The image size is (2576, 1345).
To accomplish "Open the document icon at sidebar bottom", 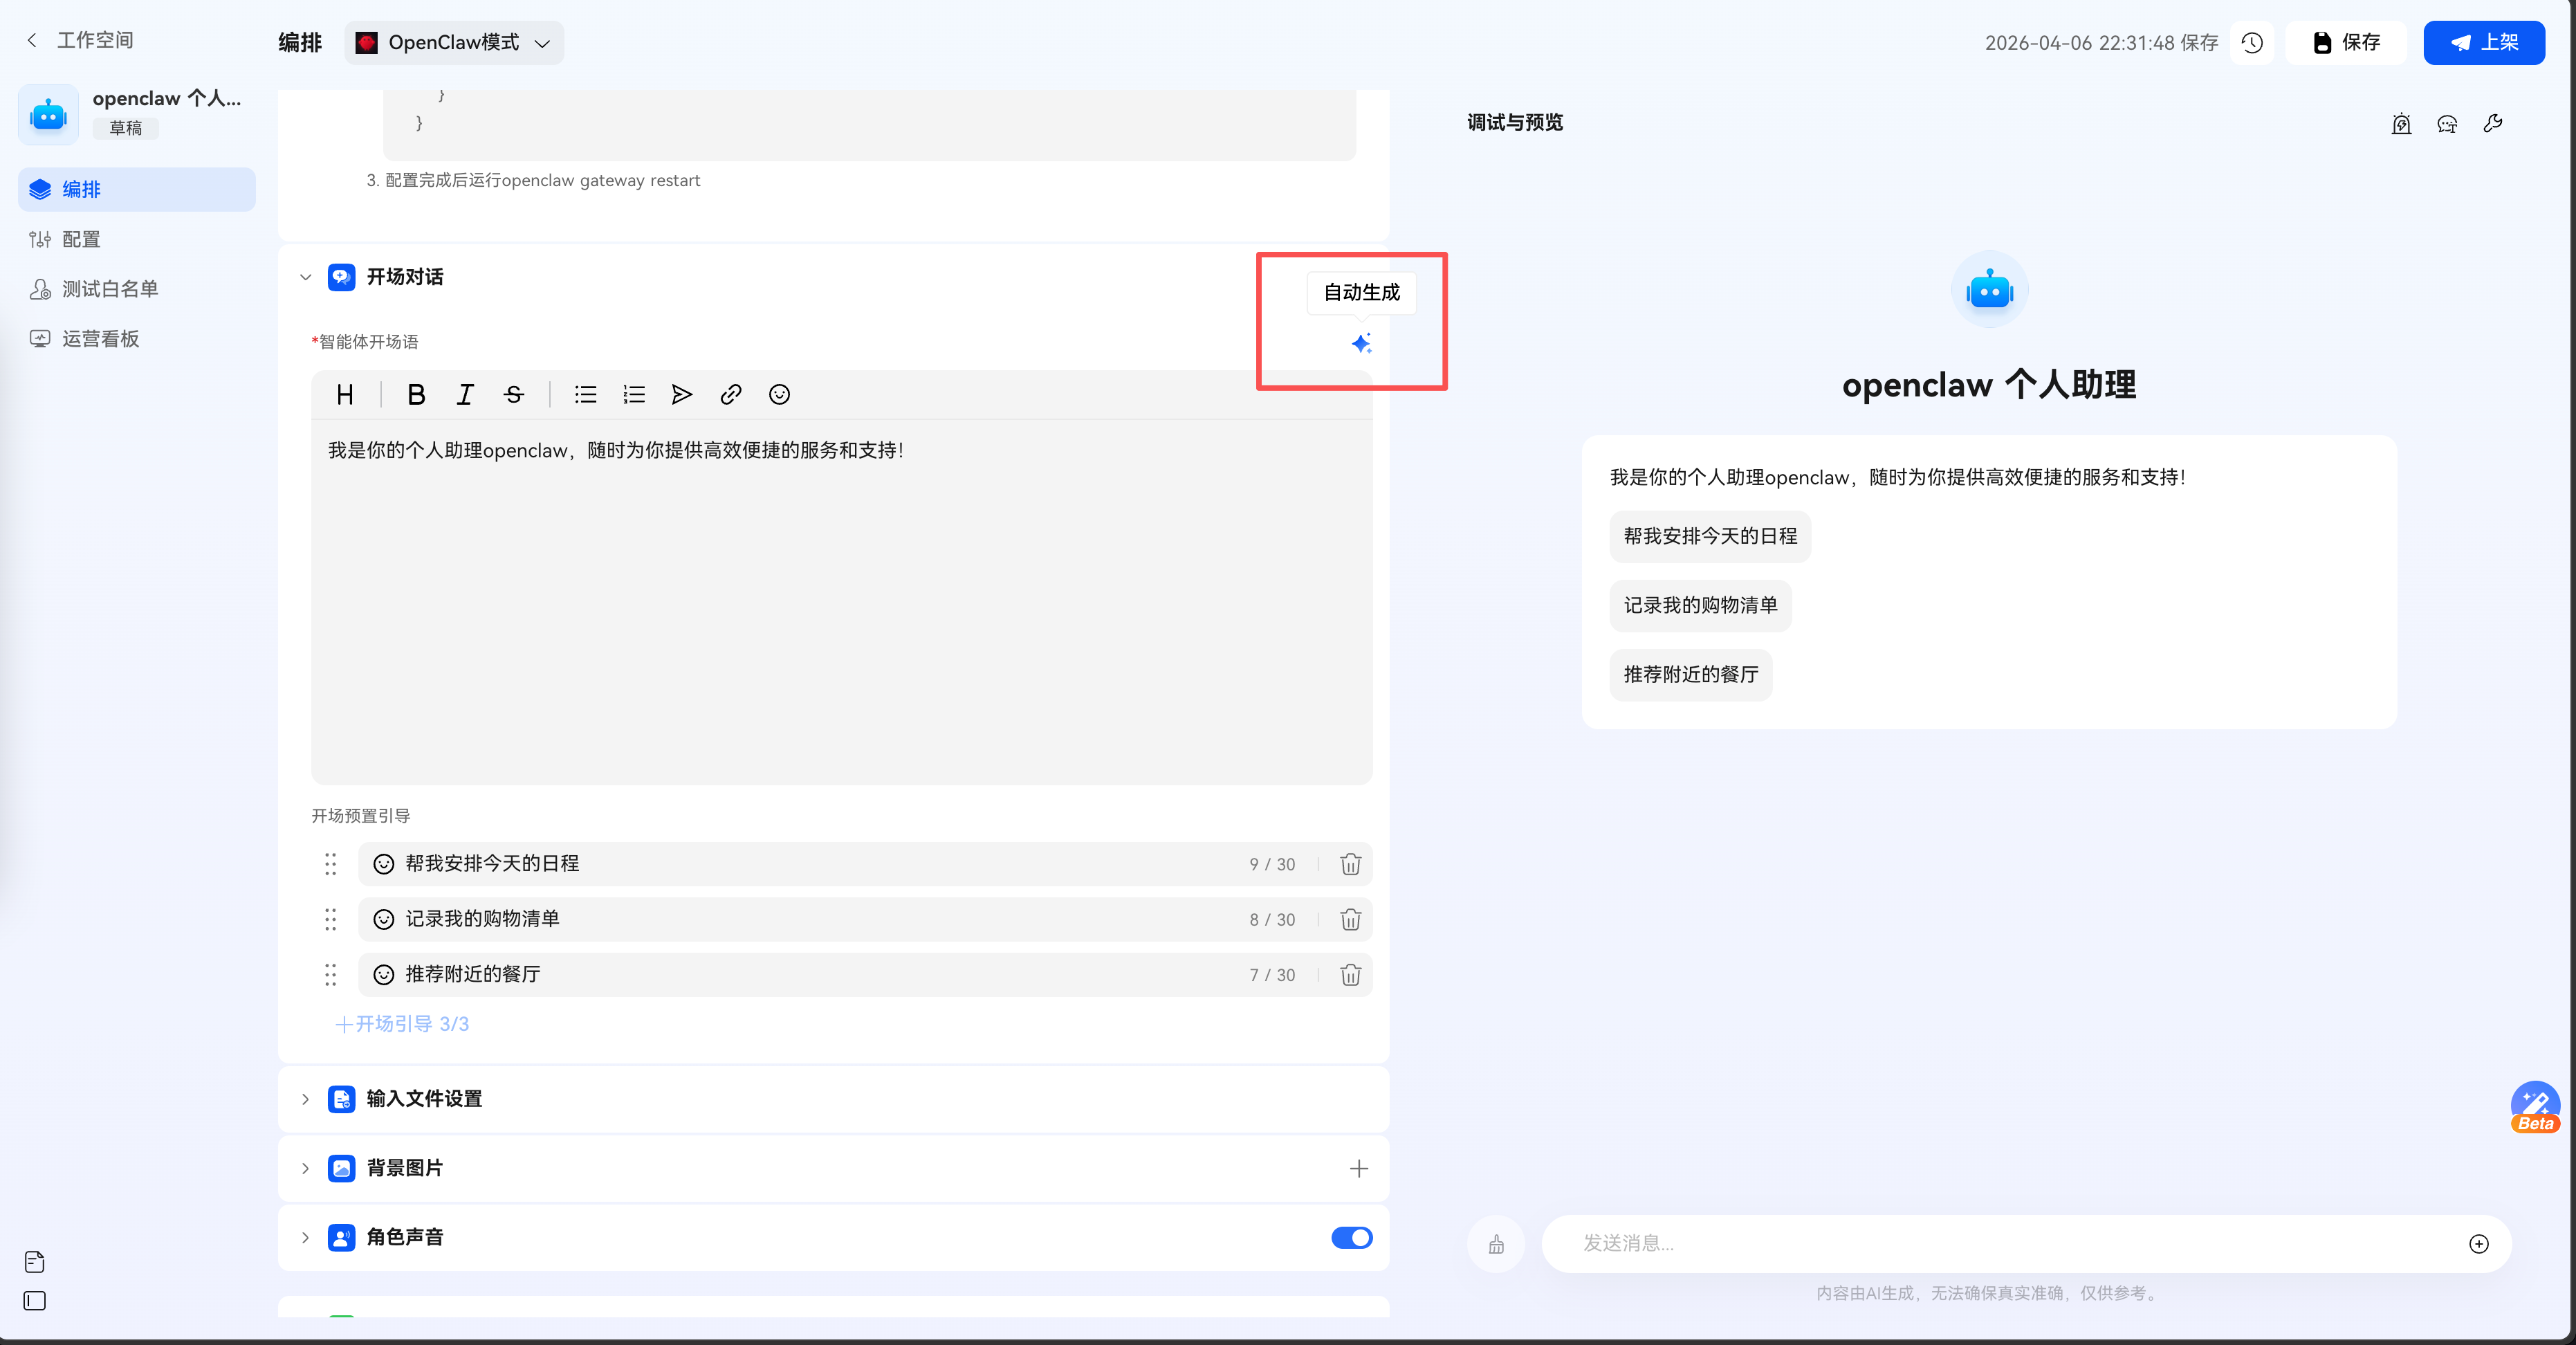I will (x=35, y=1262).
